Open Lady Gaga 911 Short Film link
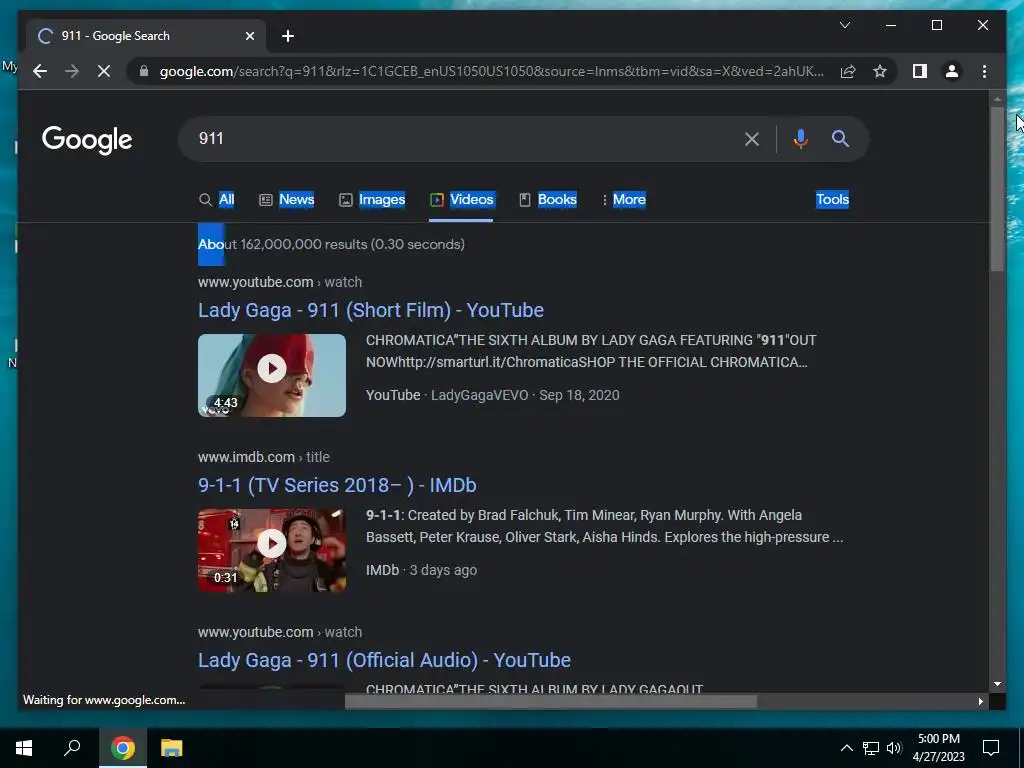Image resolution: width=1024 pixels, height=768 pixels. 371,310
